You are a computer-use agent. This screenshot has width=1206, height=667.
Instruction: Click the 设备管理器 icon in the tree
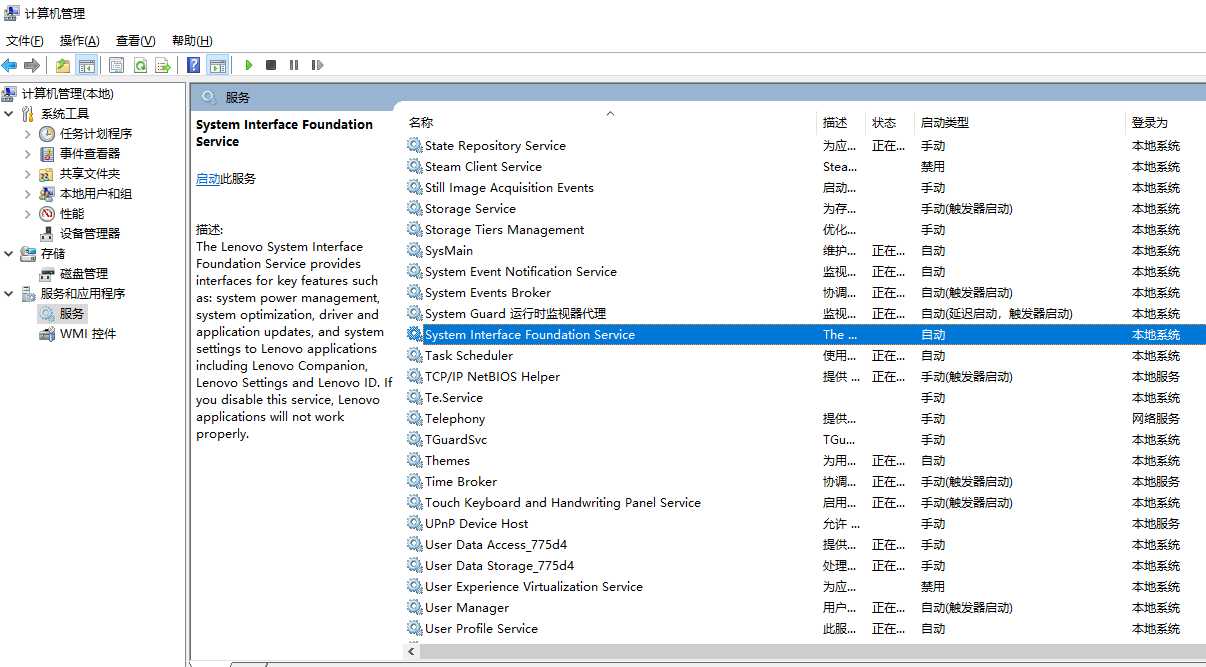coord(47,233)
